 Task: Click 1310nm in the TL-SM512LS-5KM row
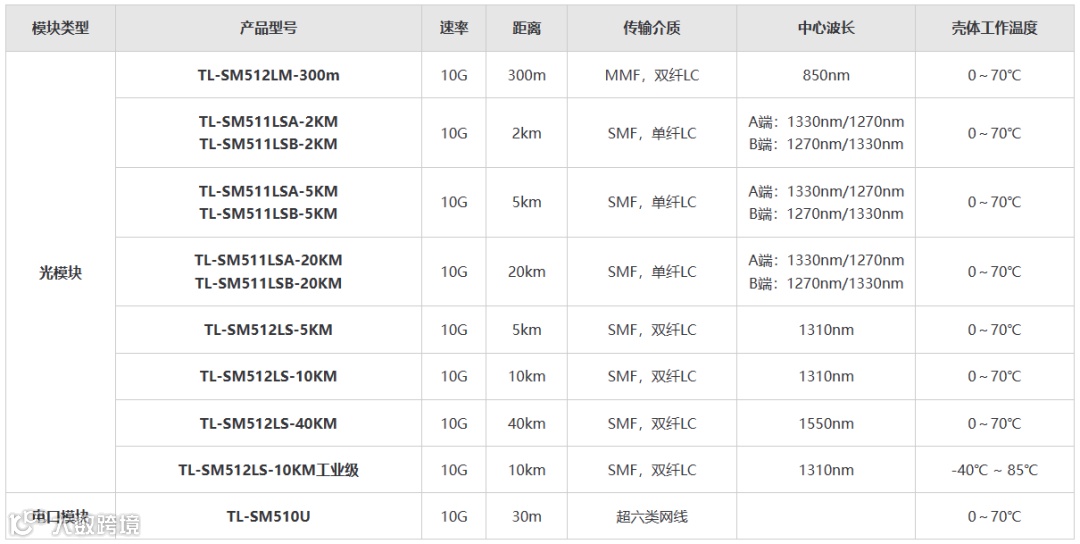826,330
